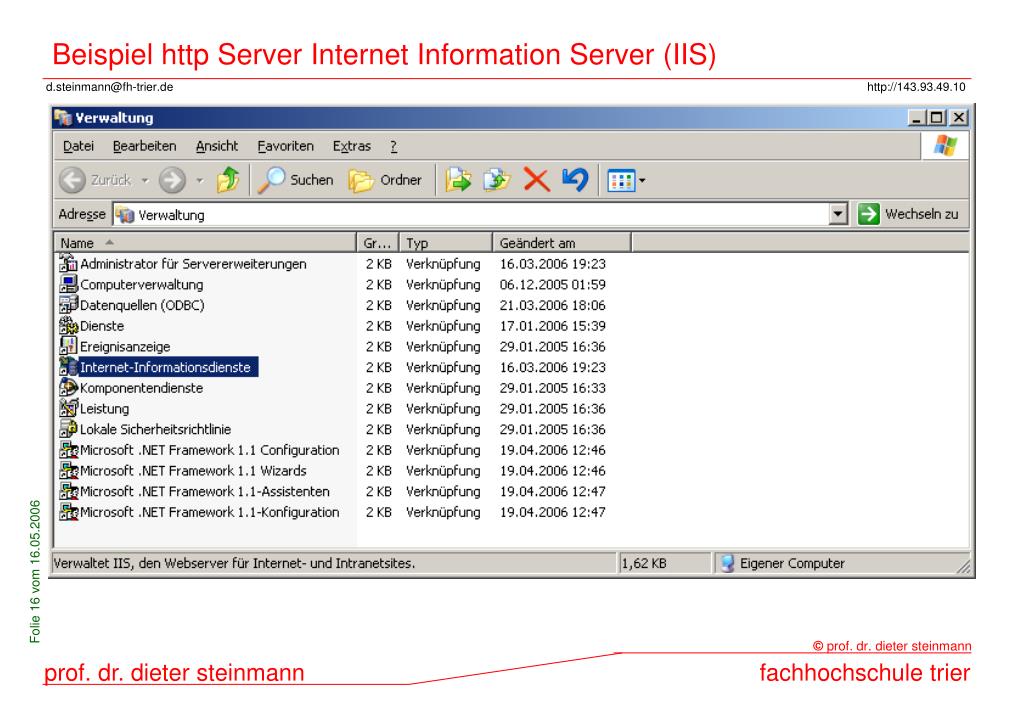The width and height of the screenshot is (1023, 708).
Task: Expand the address bar dropdown
Action: coord(838,214)
